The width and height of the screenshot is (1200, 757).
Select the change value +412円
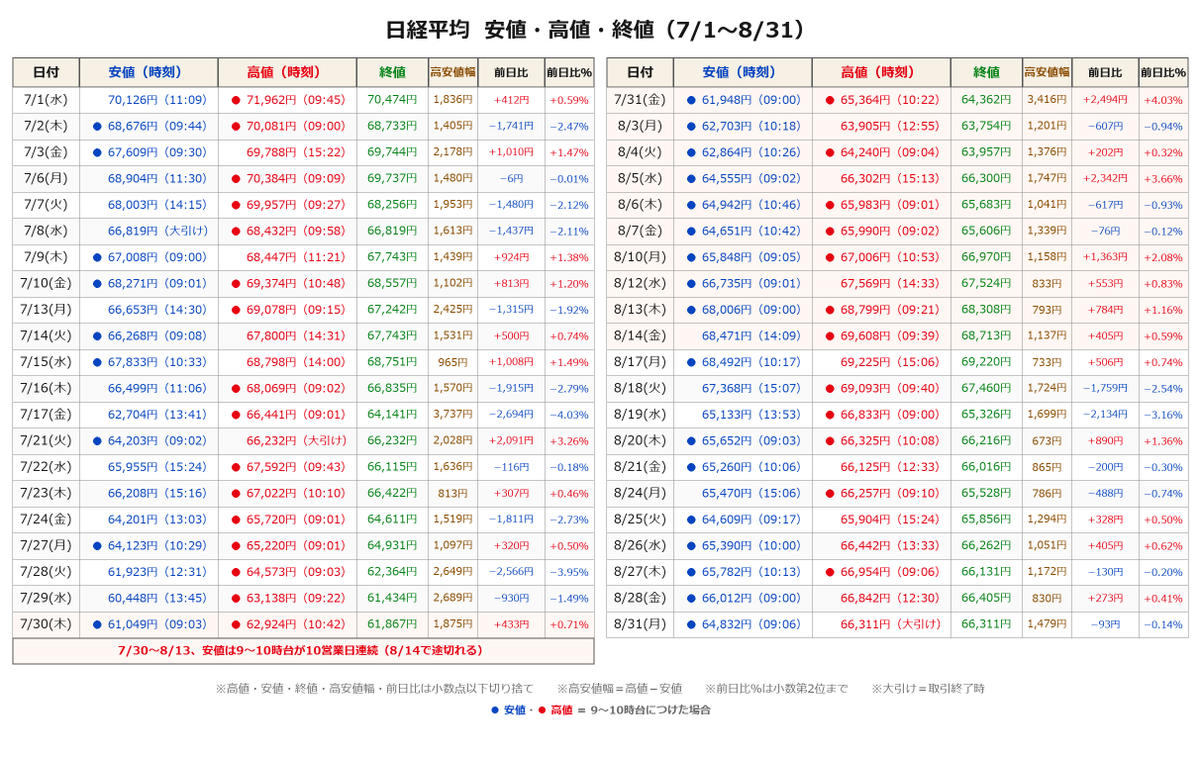point(511,100)
